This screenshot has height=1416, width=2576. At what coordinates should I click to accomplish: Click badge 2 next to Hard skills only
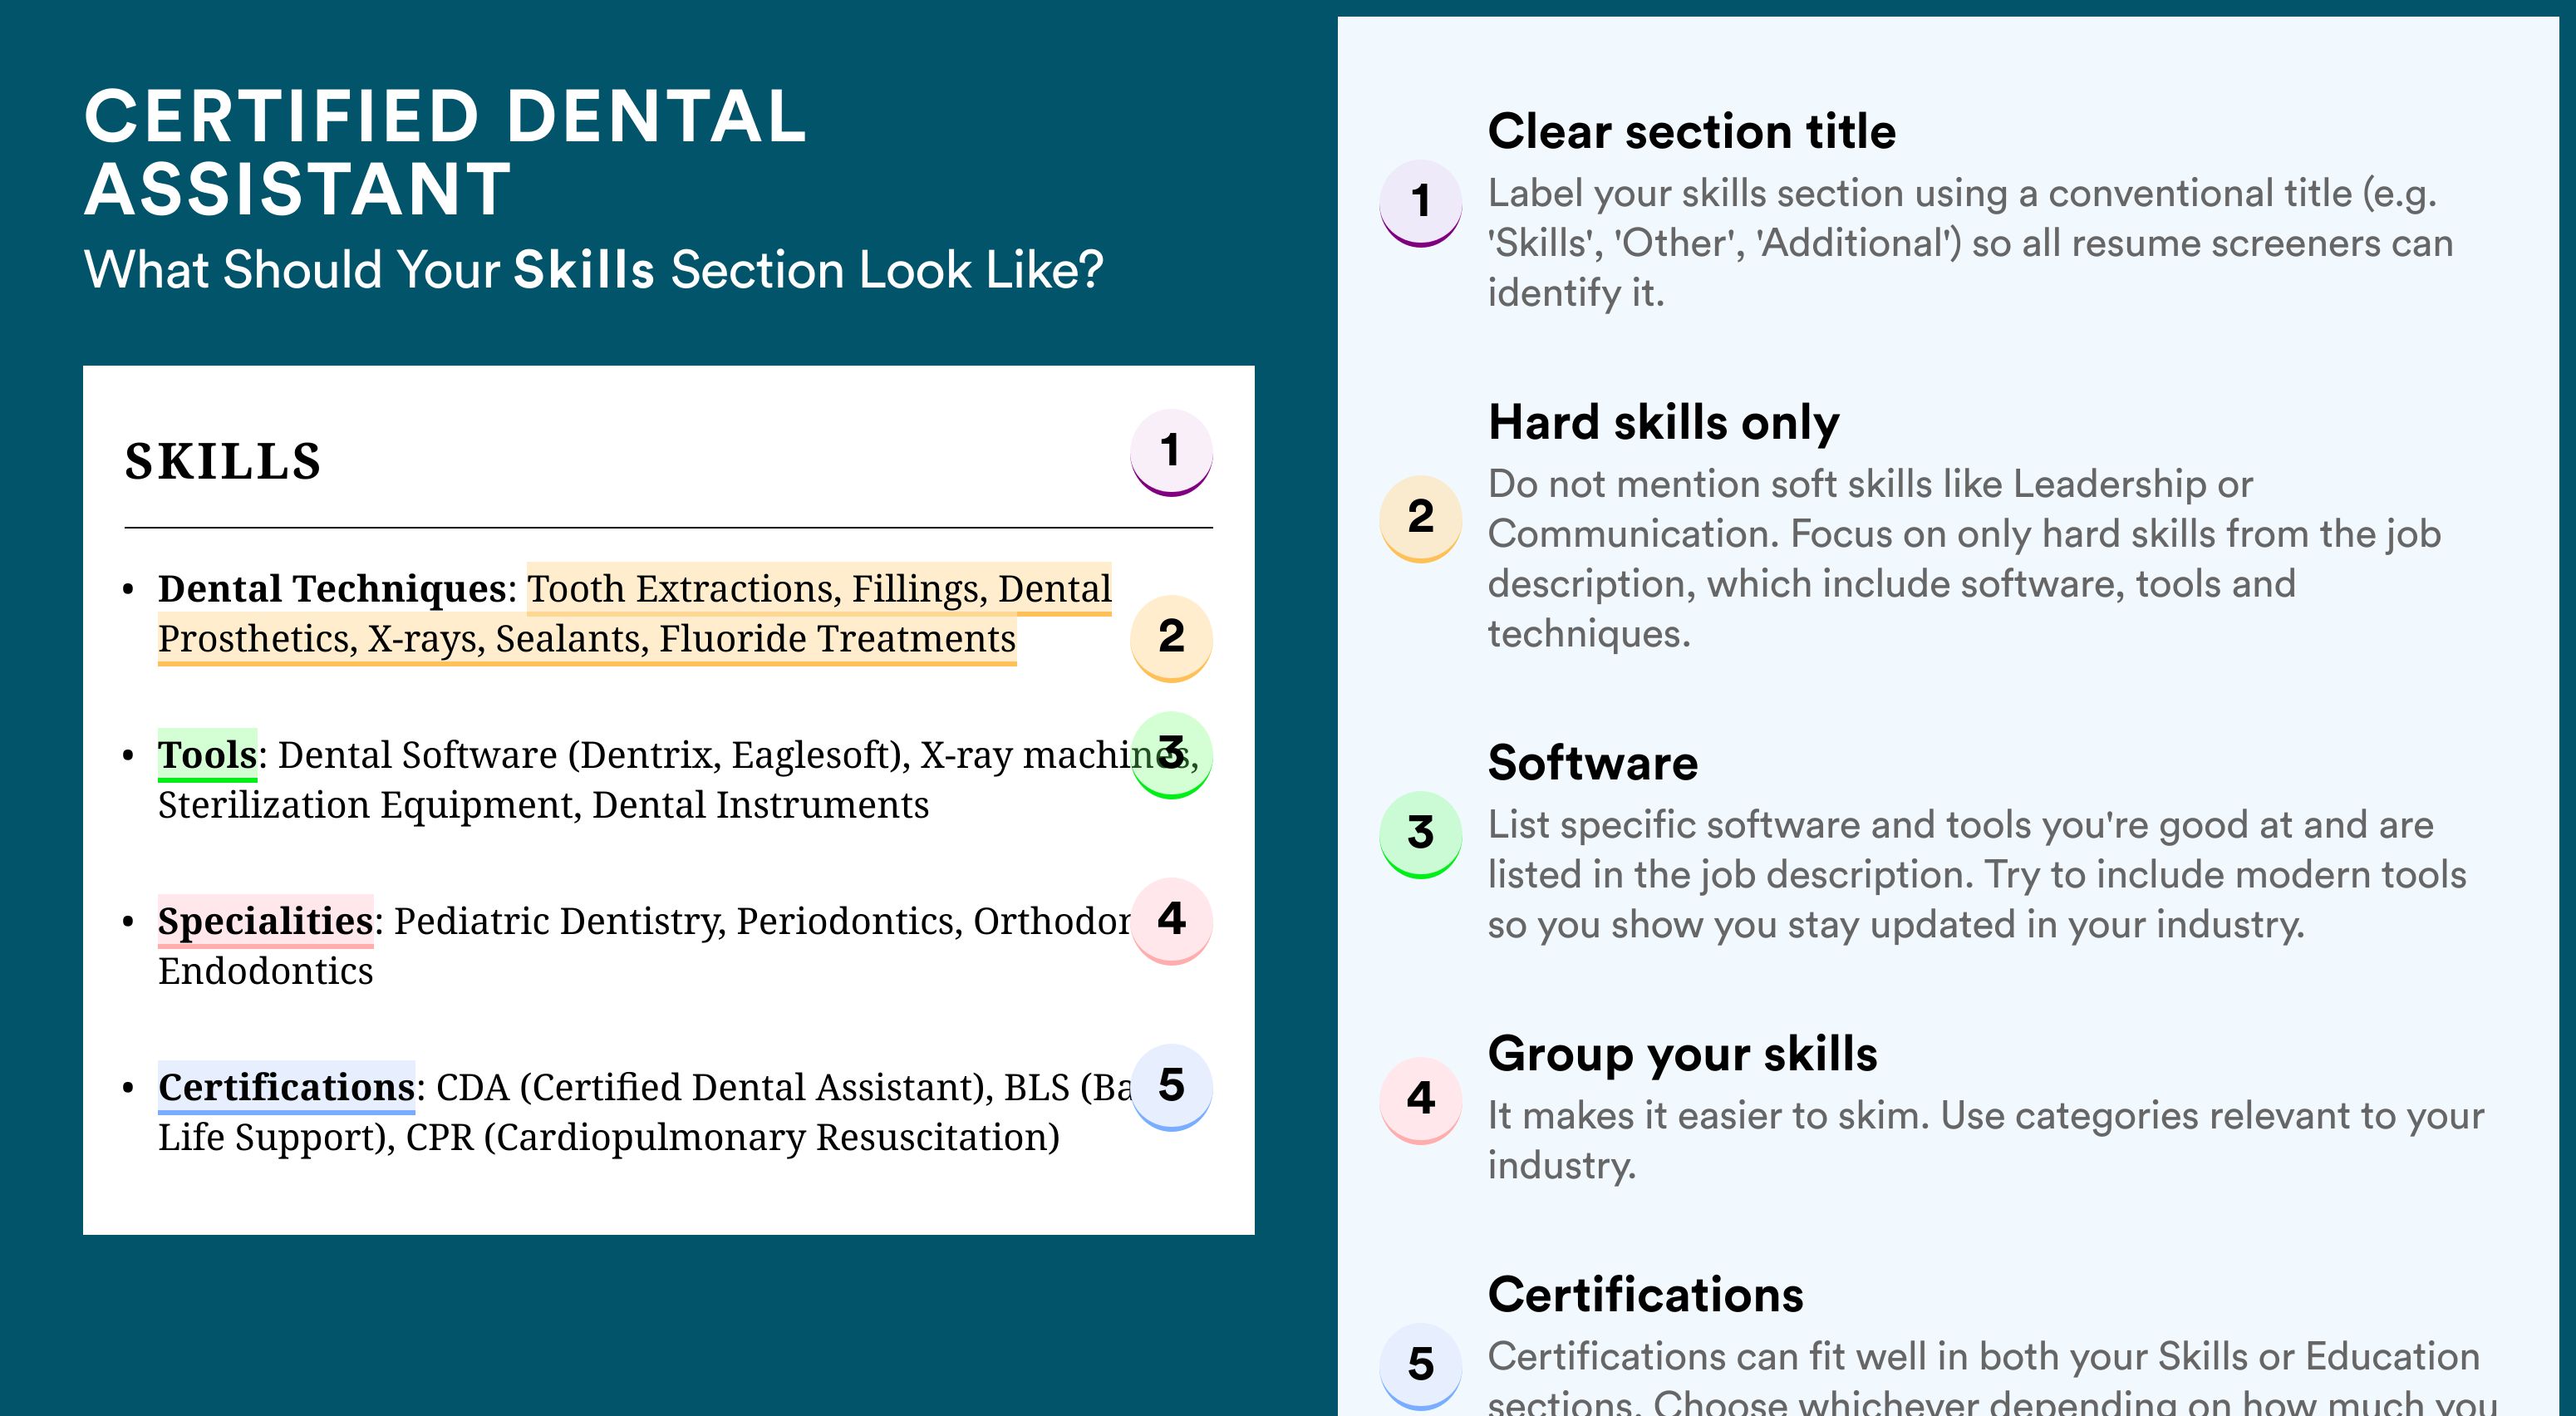(x=1421, y=517)
